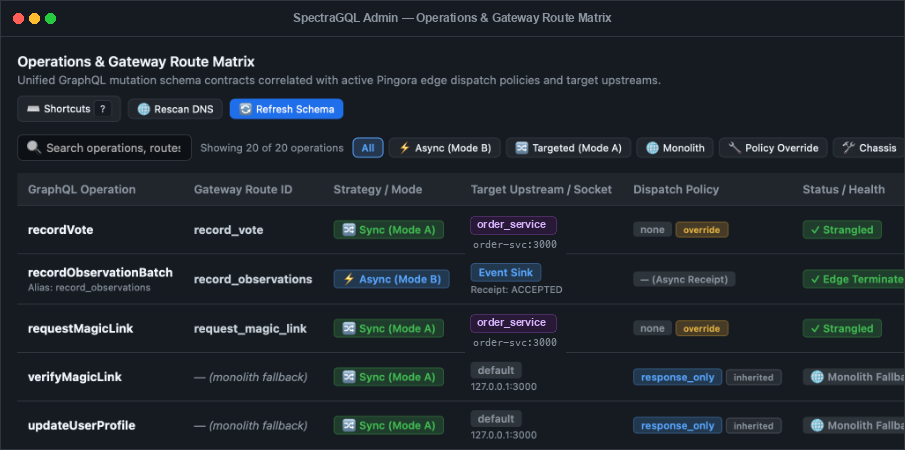Viewport: 905px width, 450px height.
Task: Click response_only badge in updateUserProfile row
Action: 678,426
